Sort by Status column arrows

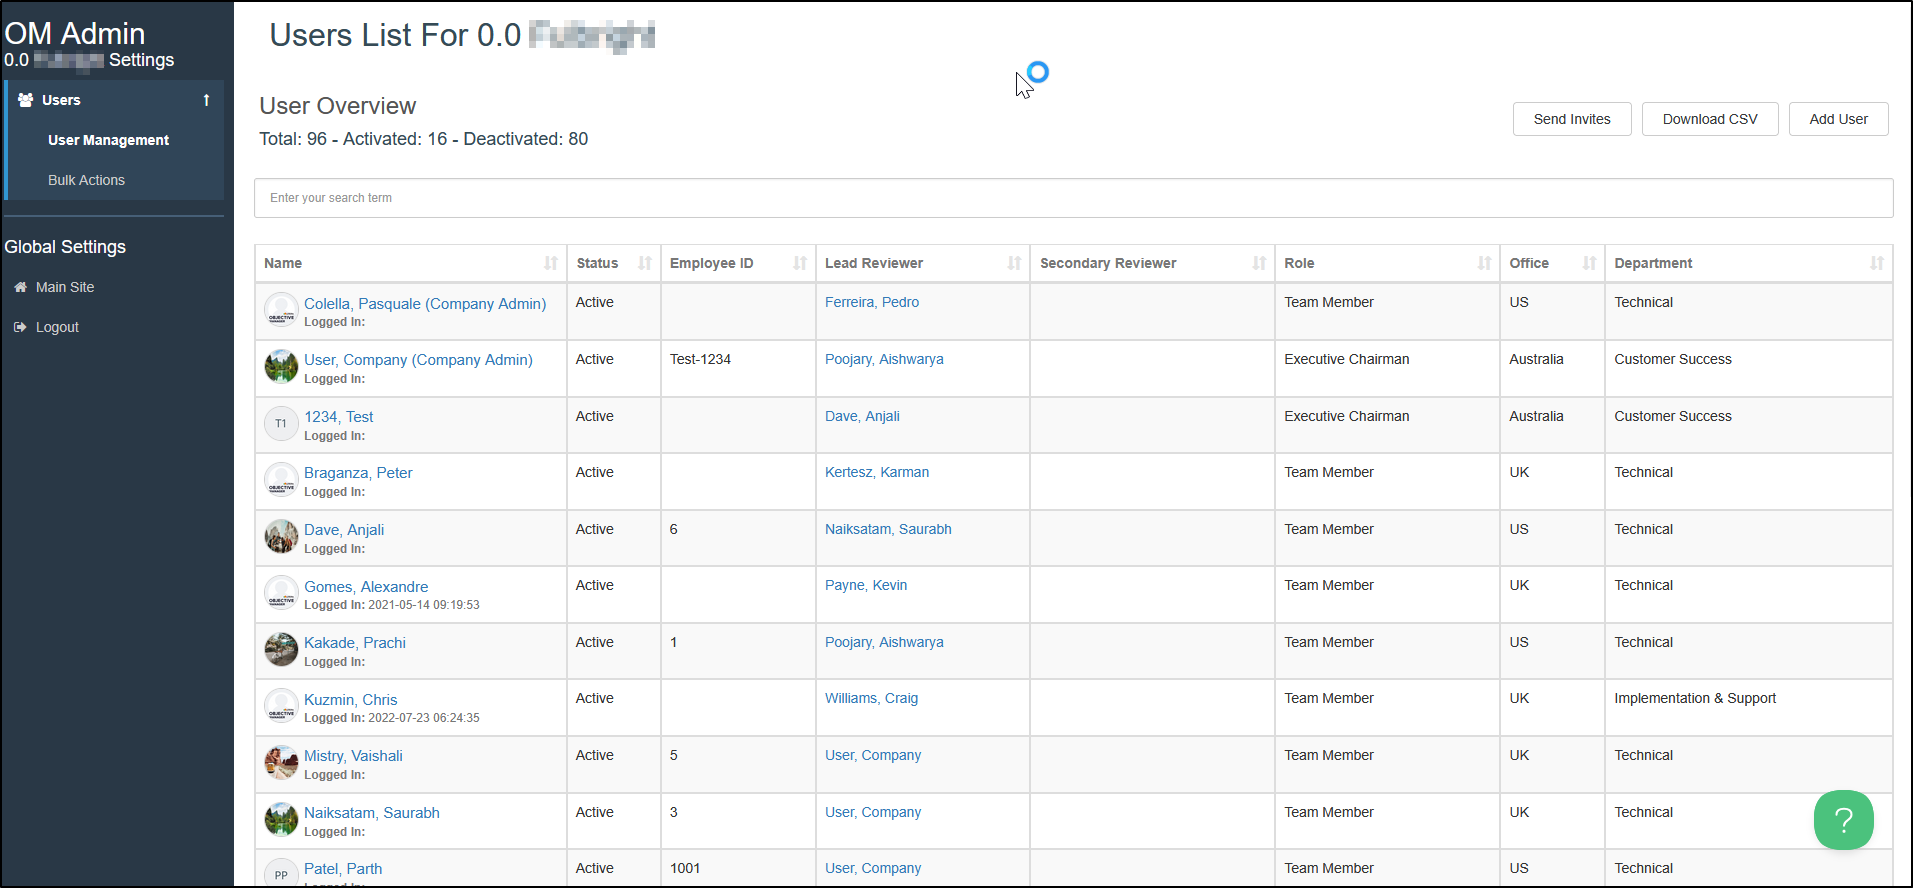click(x=645, y=263)
